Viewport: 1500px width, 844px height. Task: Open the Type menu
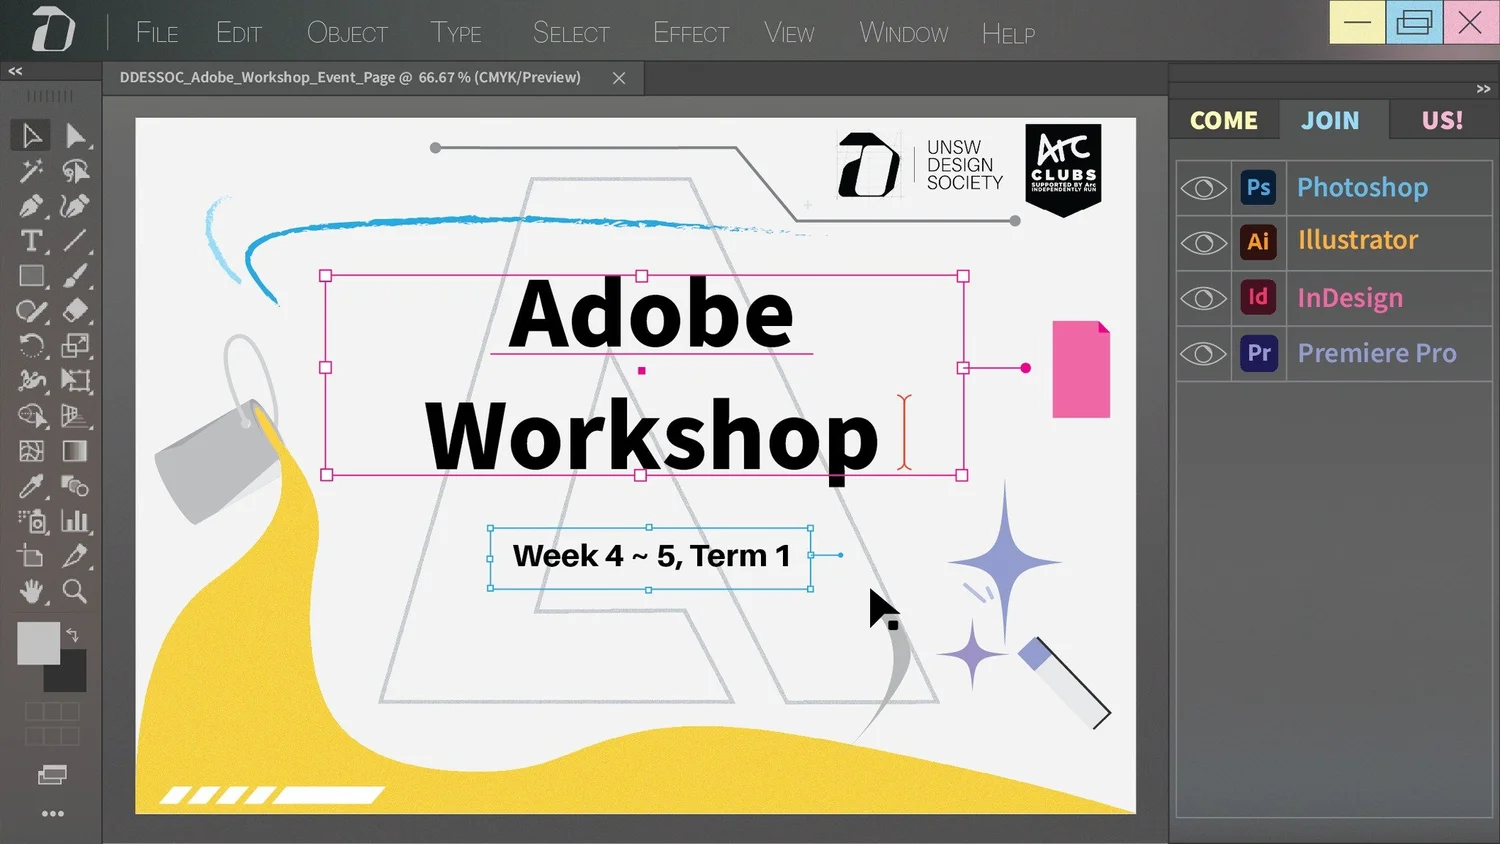pyautogui.click(x=456, y=33)
